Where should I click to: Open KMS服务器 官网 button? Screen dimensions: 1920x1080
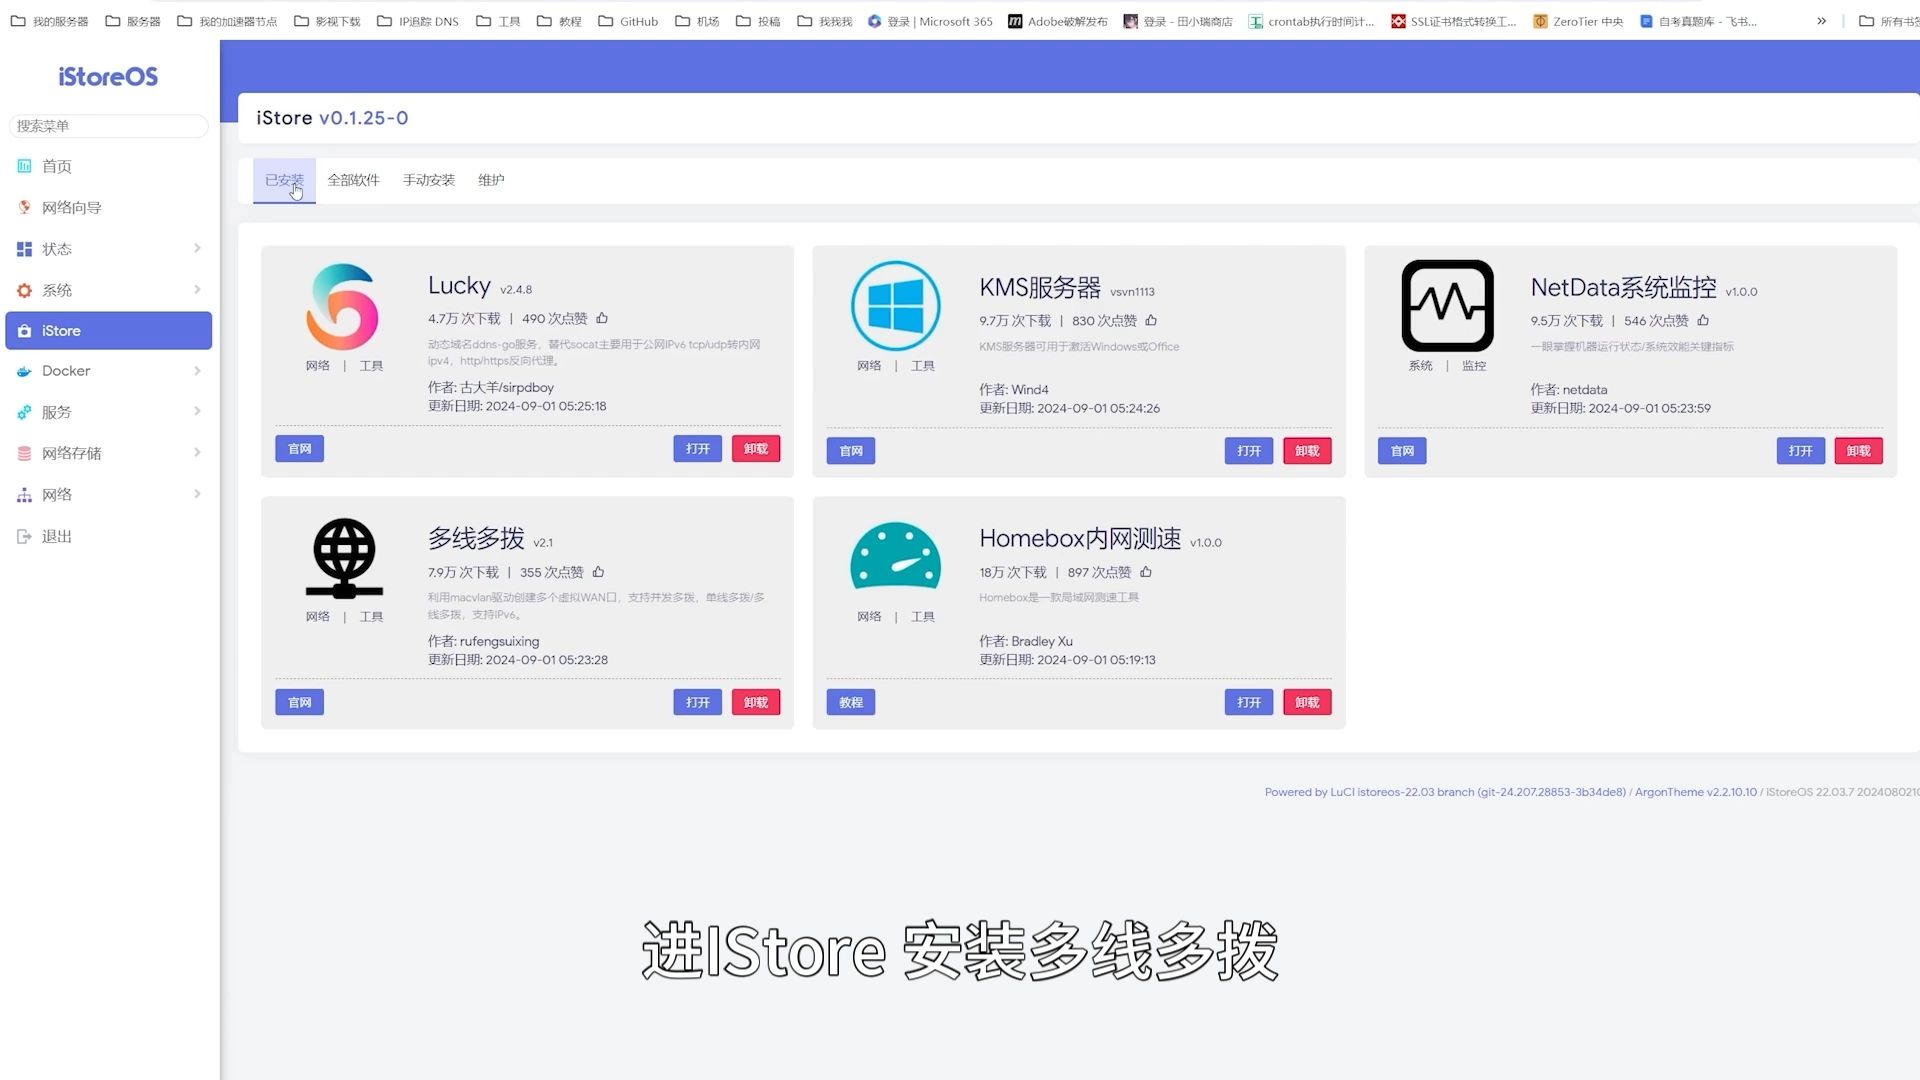pos(851,451)
